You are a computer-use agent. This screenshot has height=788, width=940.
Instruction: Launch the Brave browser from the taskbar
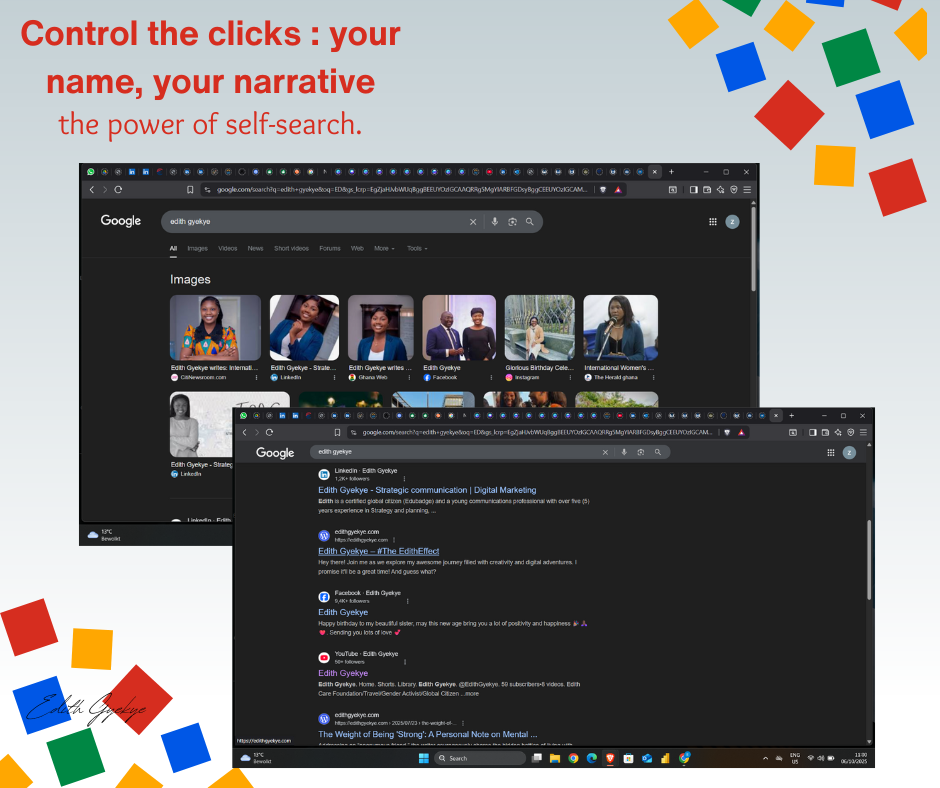pos(609,758)
